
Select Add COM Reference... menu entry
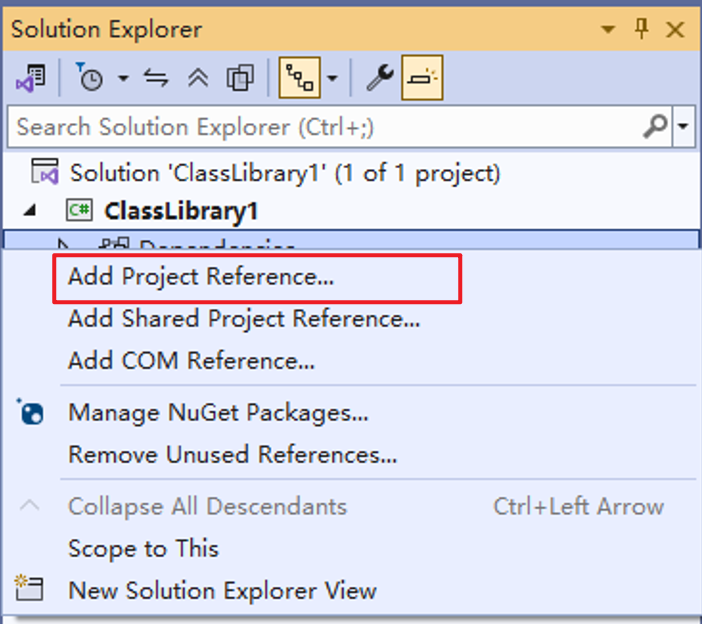point(191,360)
